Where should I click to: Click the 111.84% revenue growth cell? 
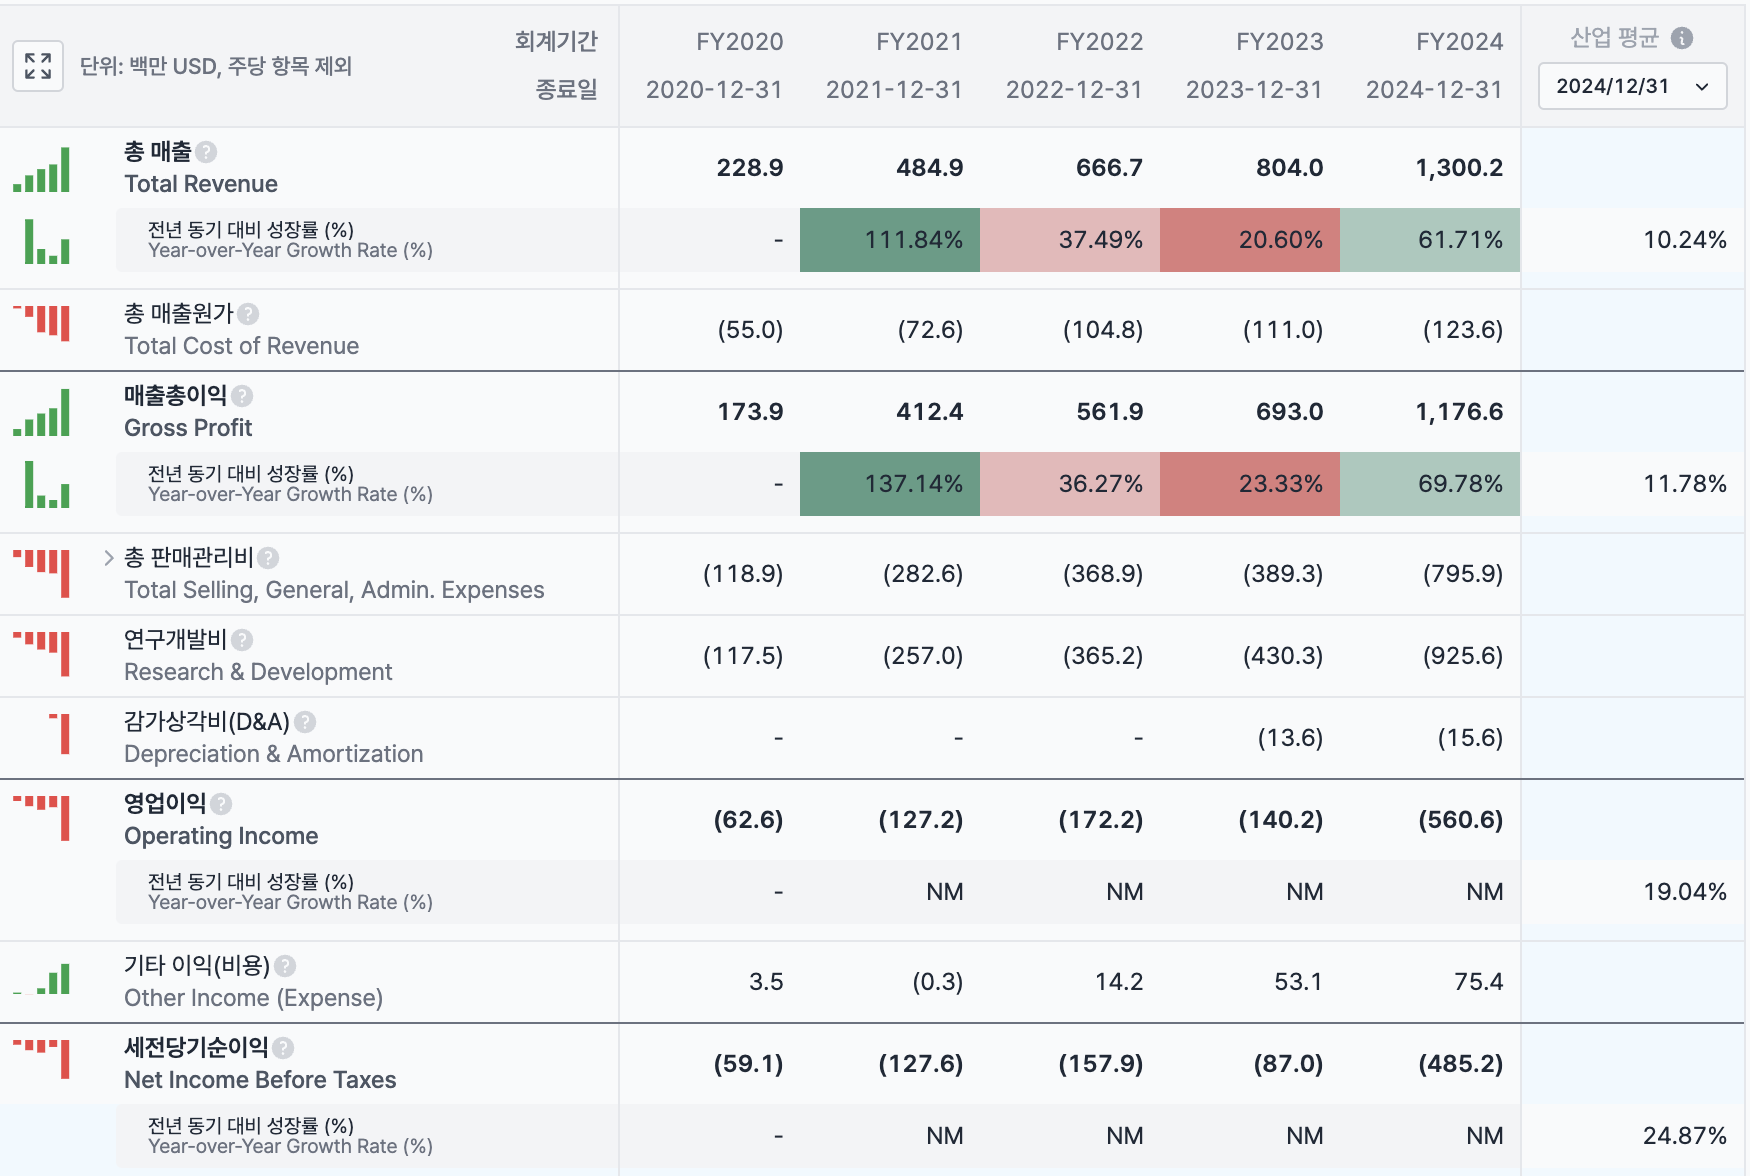pos(890,240)
